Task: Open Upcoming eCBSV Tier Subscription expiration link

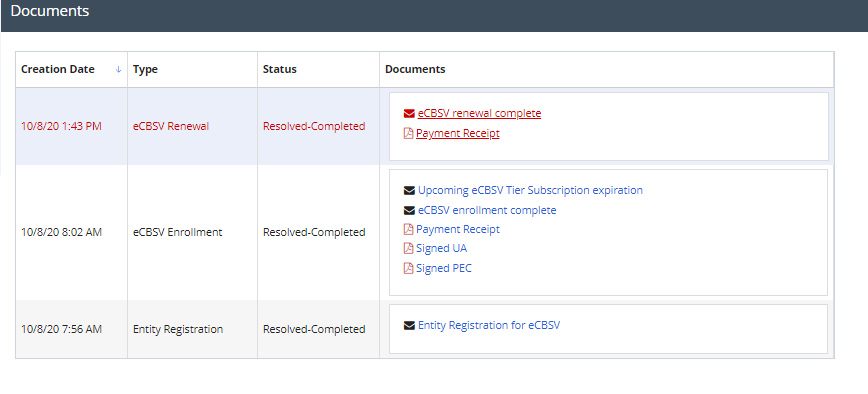Action: [530, 190]
